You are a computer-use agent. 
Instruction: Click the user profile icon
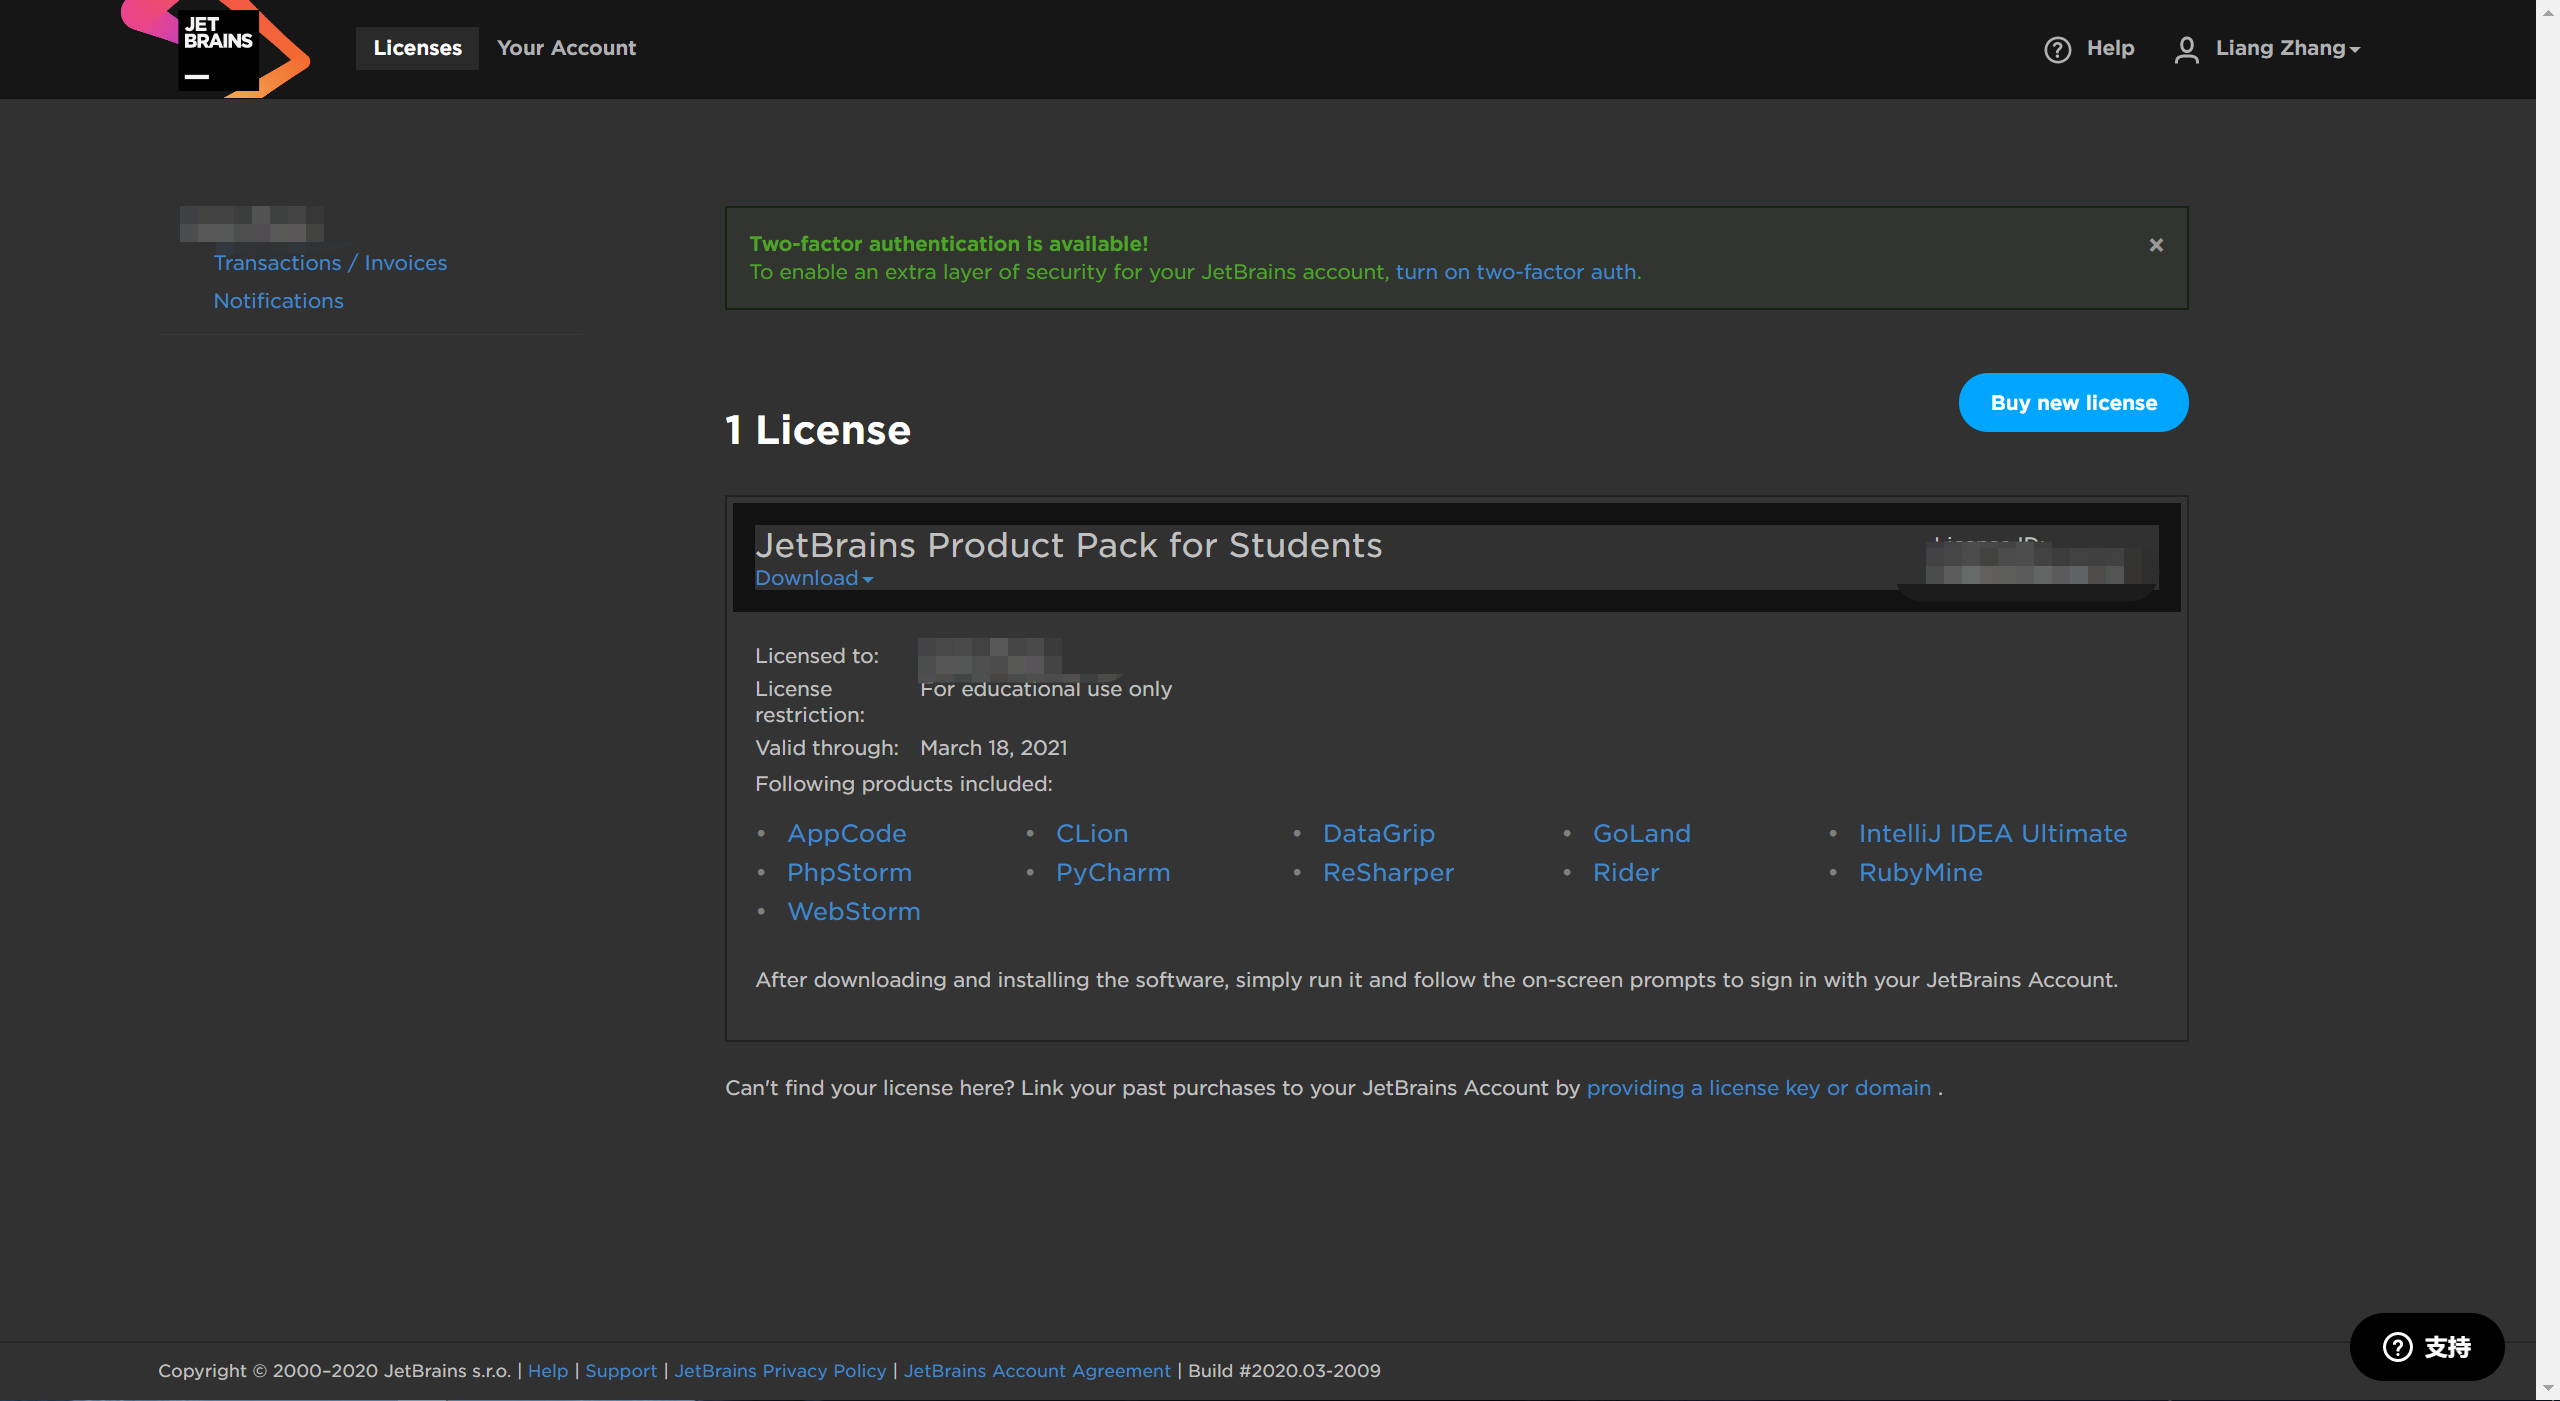click(2186, 49)
